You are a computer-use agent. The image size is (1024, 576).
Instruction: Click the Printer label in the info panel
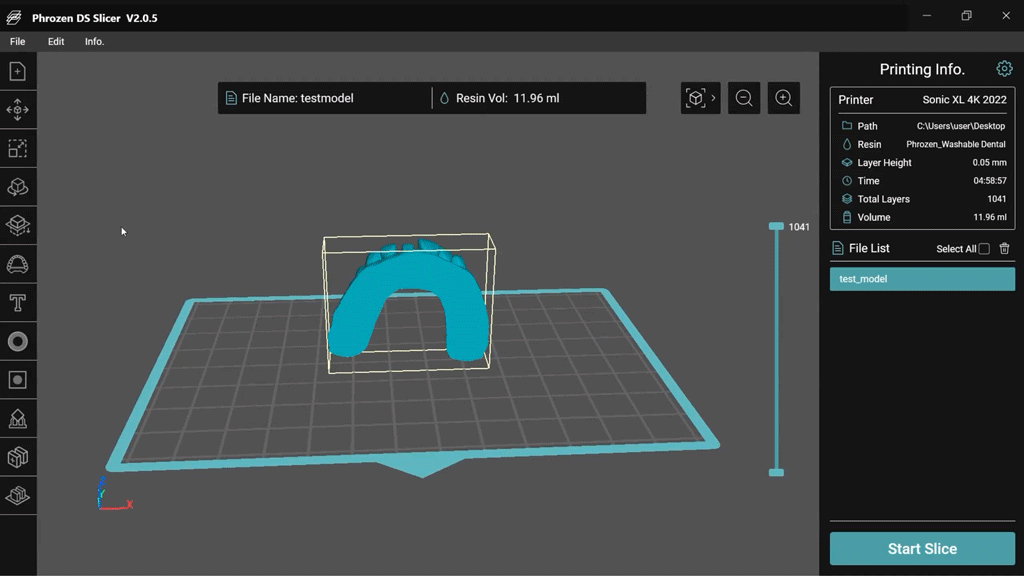coord(856,100)
